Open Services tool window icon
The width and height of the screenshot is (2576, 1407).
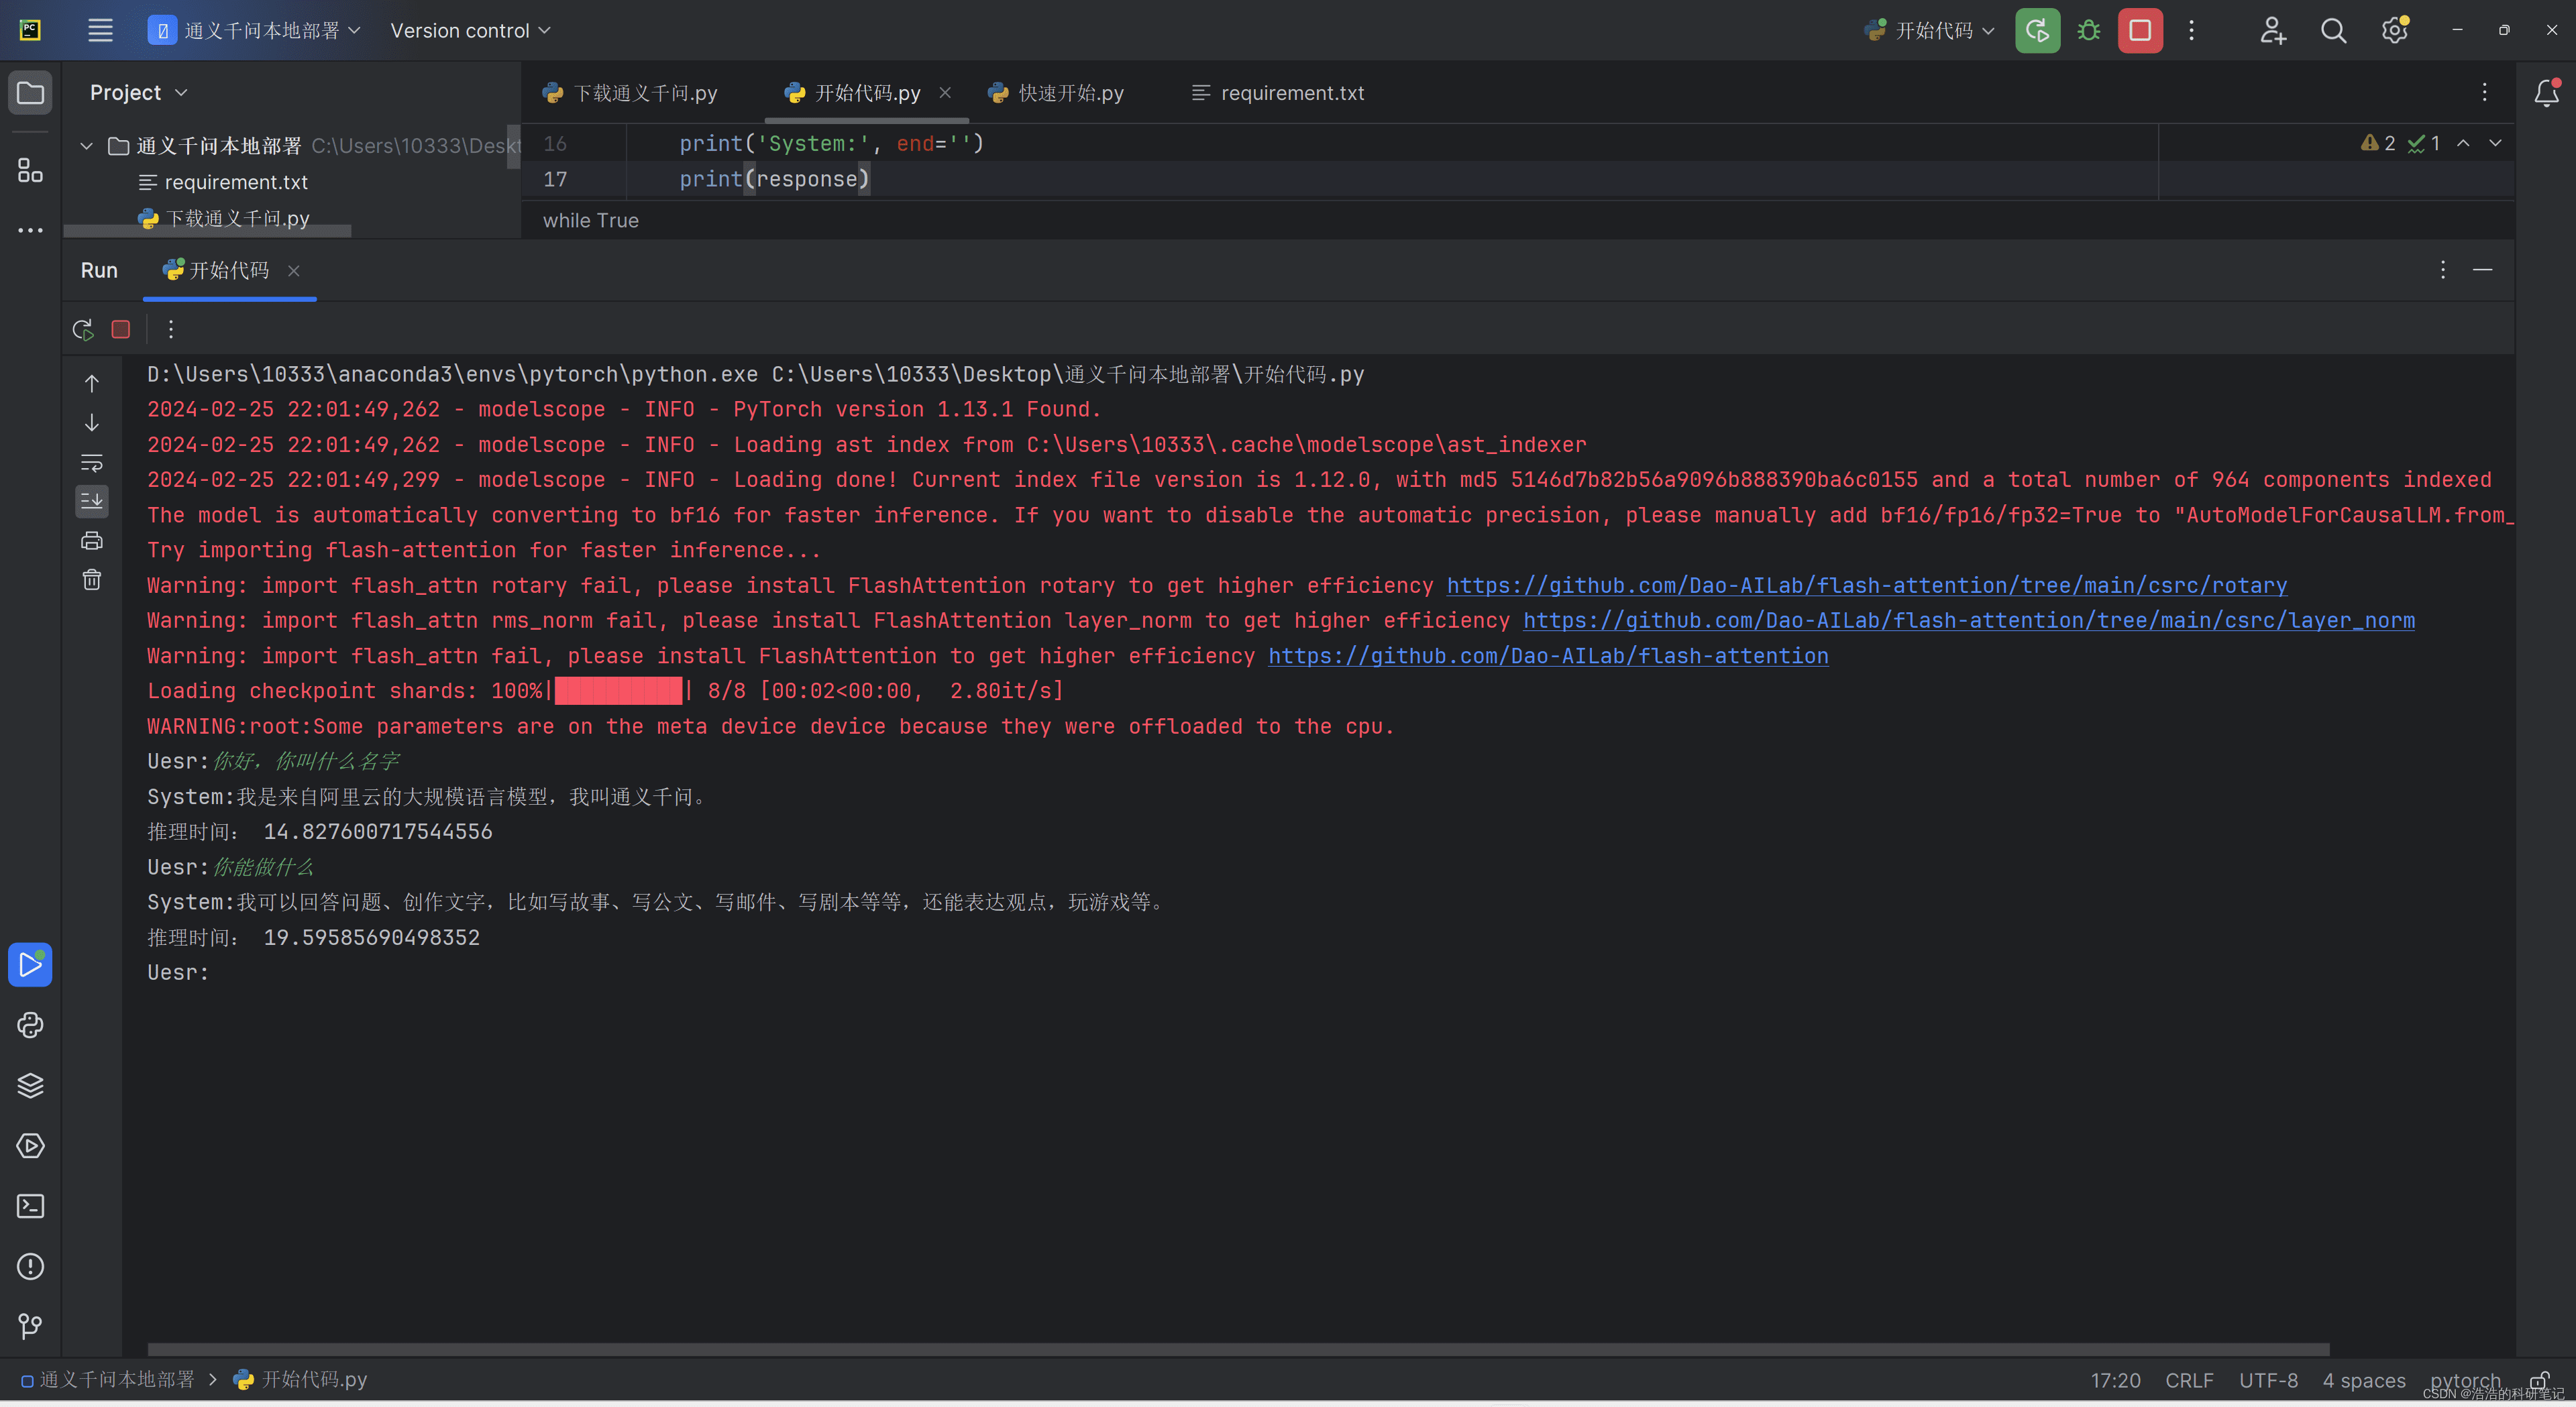[30, 1145]
